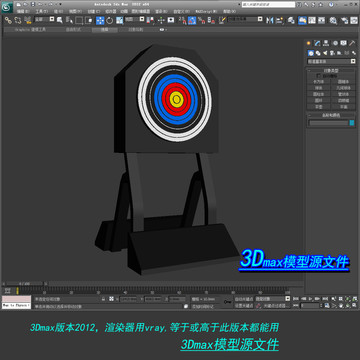Select the Systems category icon

353,53
